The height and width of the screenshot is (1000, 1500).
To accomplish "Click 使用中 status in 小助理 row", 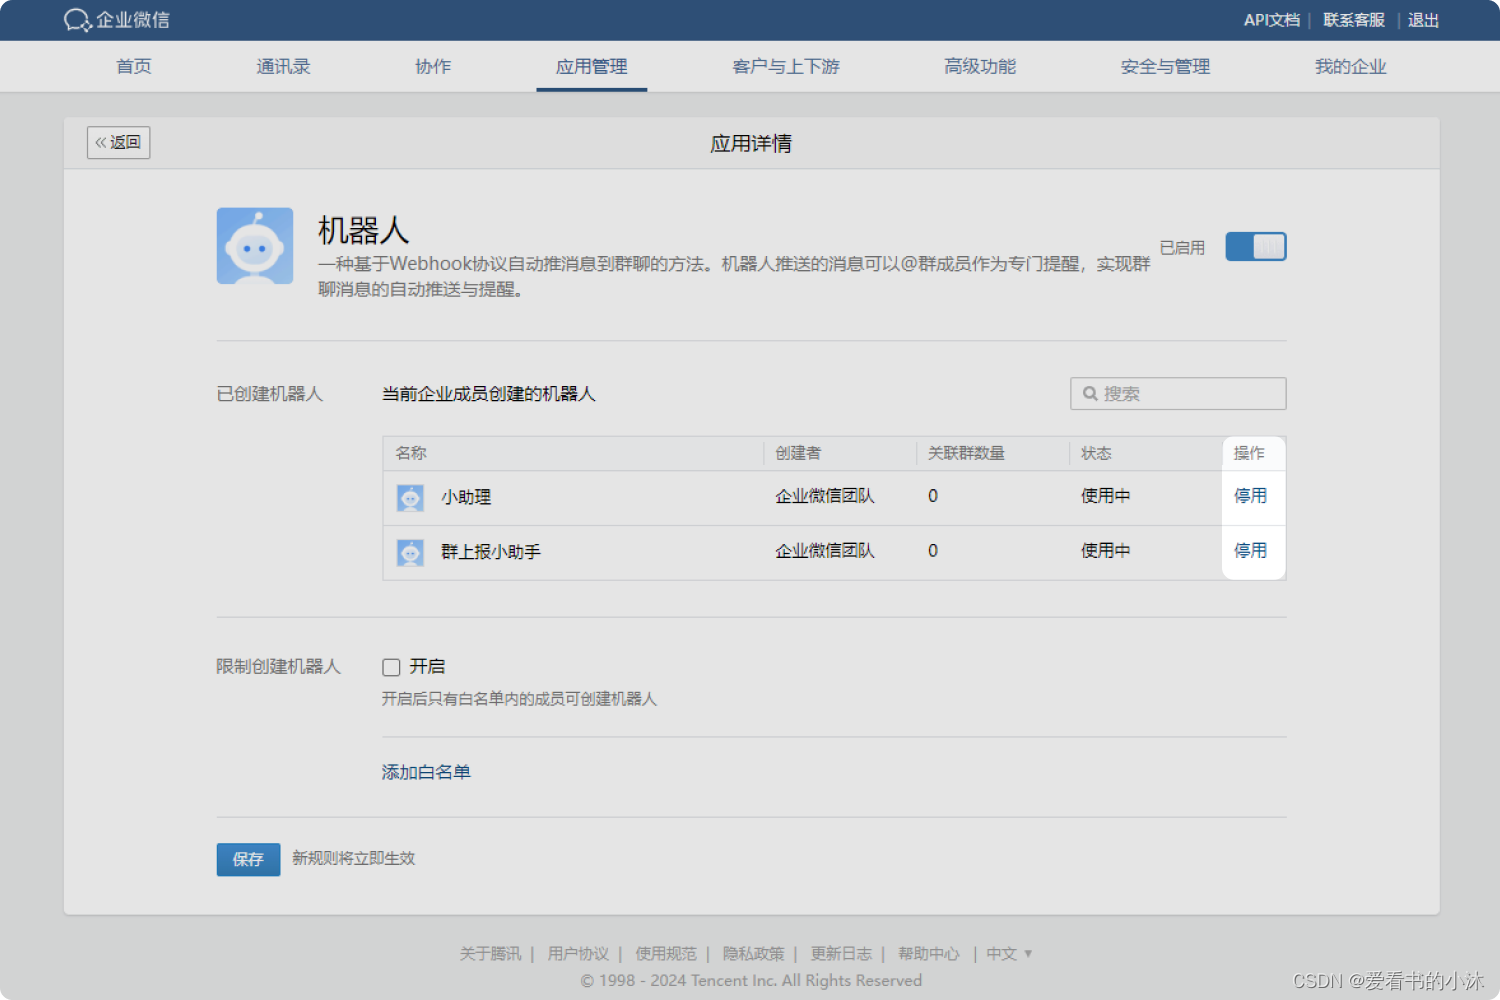I will pyautogui.click(x=1105, y=496).
